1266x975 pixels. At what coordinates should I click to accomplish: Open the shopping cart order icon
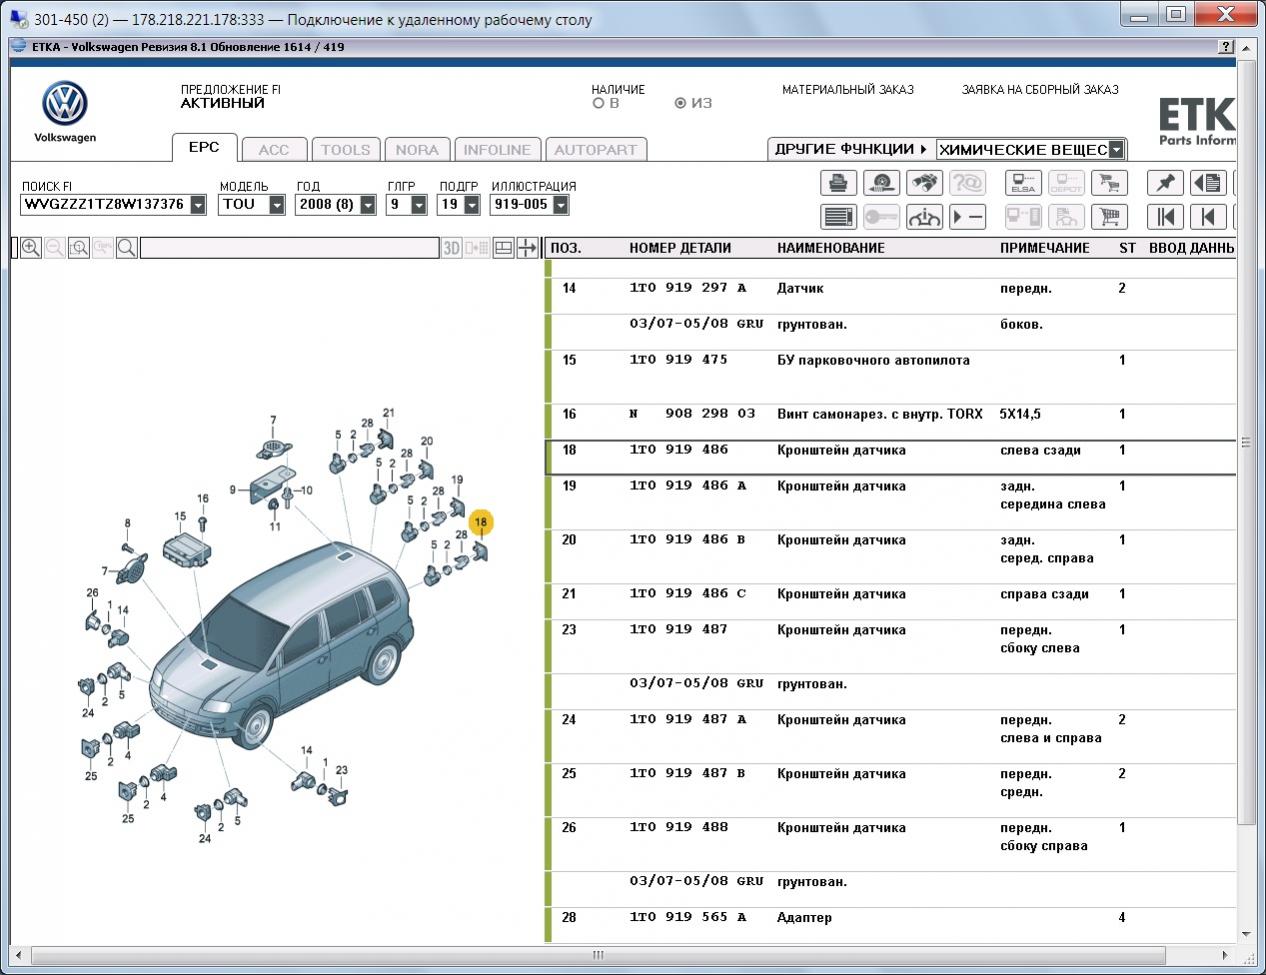pos(1108,217)
